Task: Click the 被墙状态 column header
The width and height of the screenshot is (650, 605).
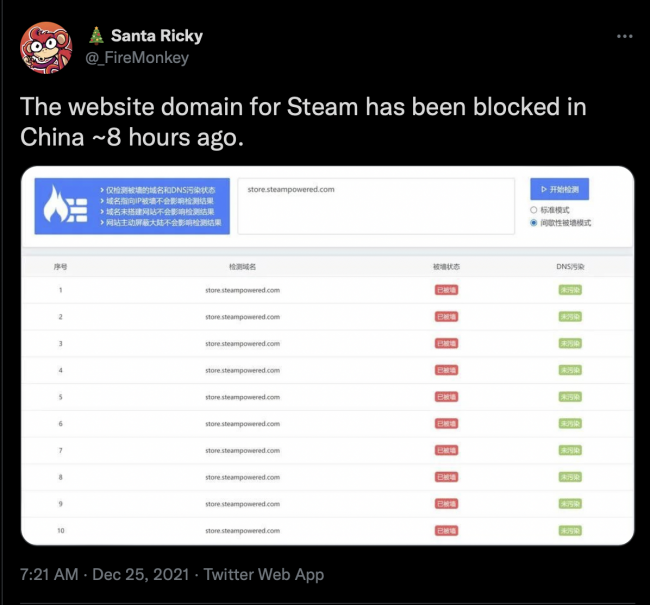Action: (446, 267)
